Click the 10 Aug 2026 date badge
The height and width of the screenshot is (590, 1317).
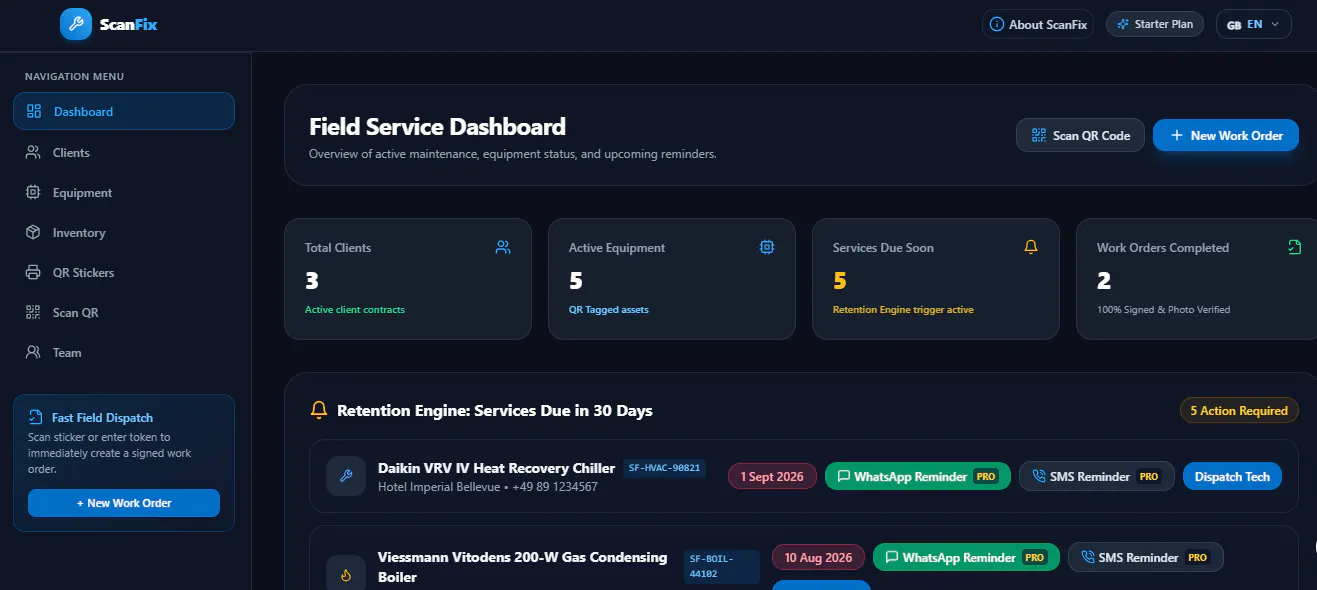819,557
